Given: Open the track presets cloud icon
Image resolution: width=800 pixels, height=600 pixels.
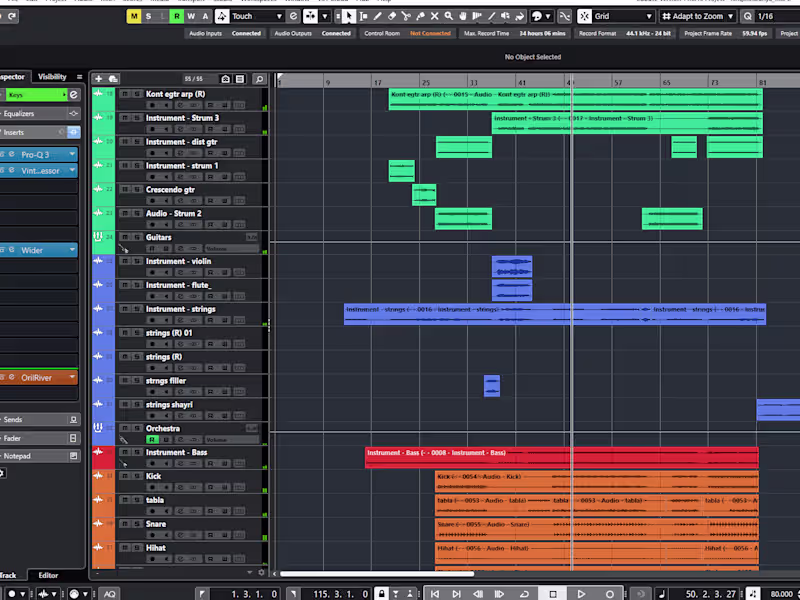Looking at the screenshot, I should pyautogui.click(x=113, y=79).
